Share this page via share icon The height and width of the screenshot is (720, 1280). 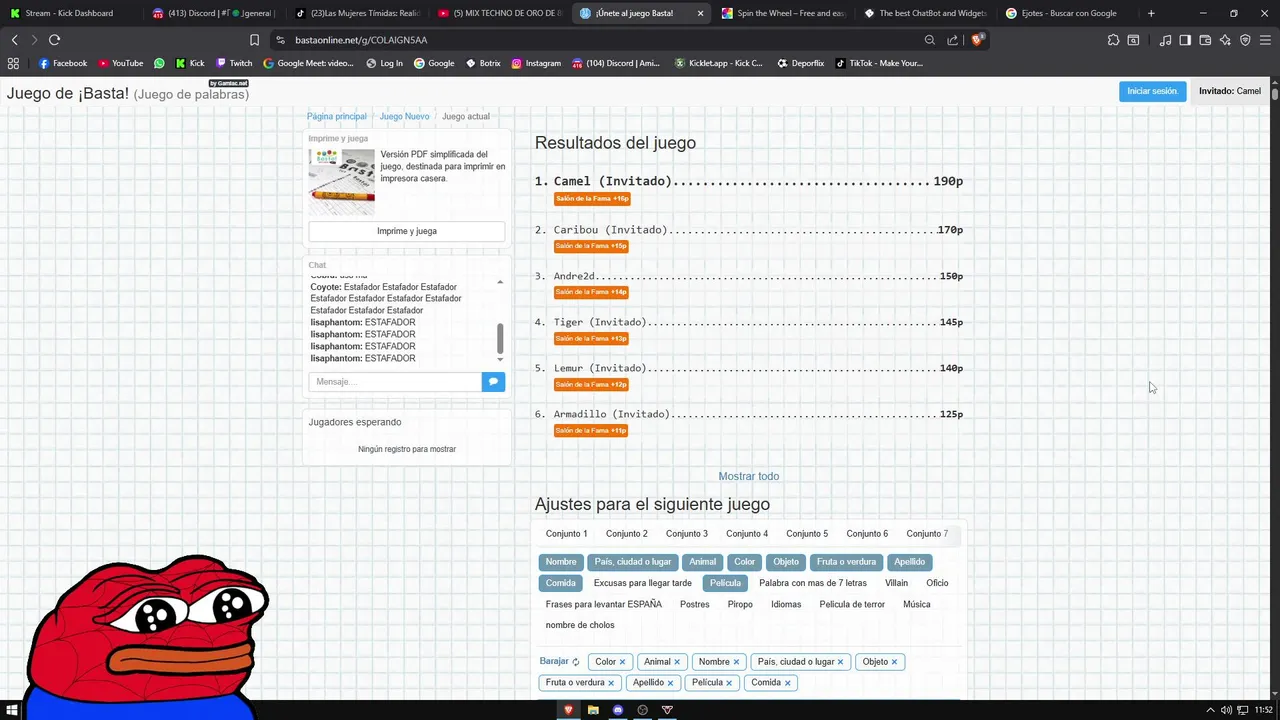click(952, 40)
